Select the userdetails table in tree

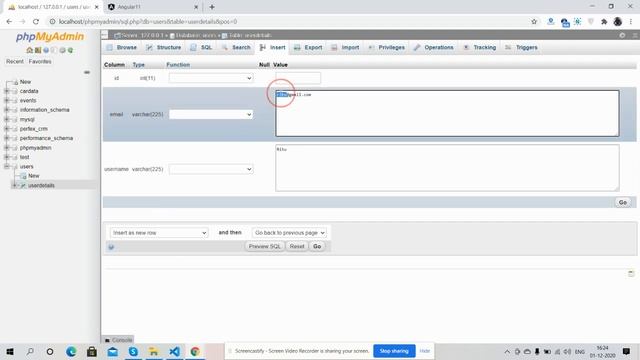tap(41, 185)
